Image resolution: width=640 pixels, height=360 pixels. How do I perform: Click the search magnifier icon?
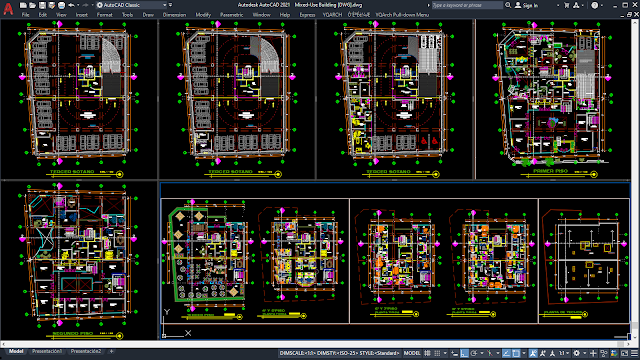click(508, 5)
